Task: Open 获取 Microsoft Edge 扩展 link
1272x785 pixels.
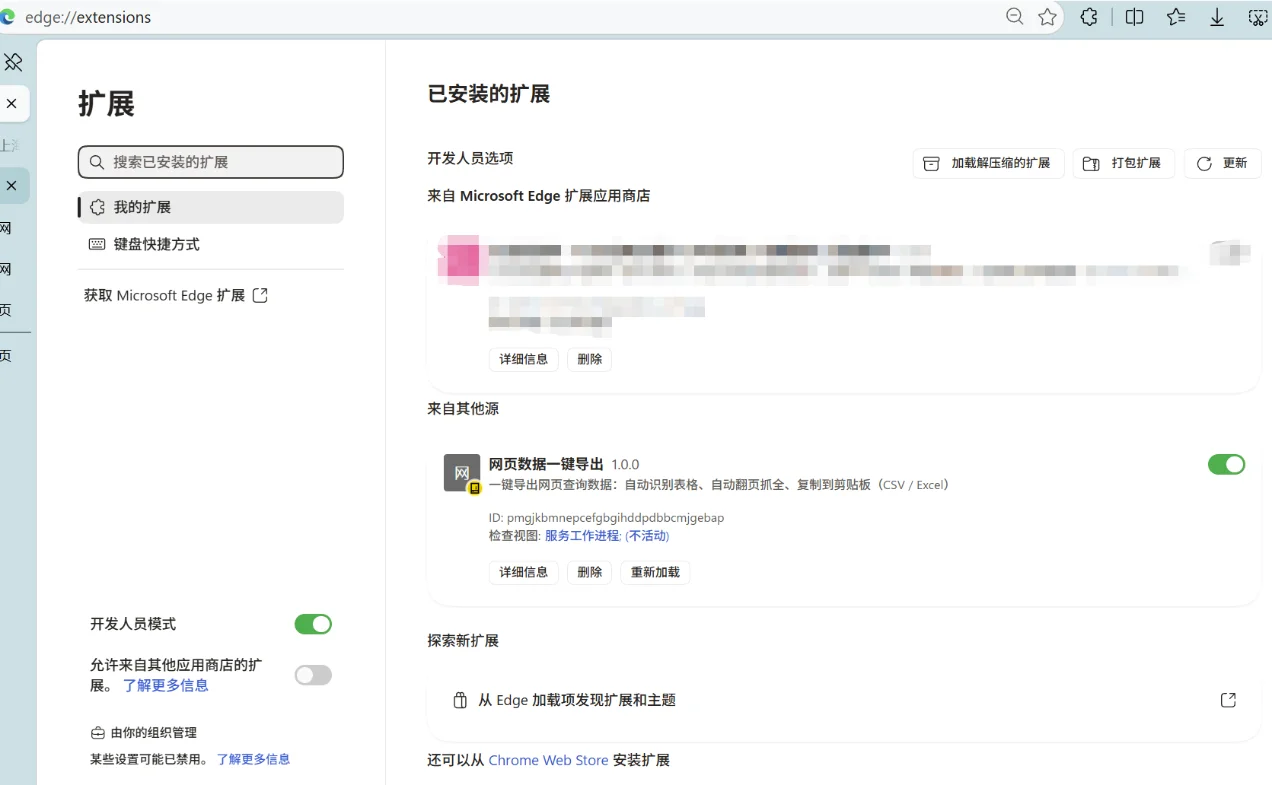Action: point(176,295)
